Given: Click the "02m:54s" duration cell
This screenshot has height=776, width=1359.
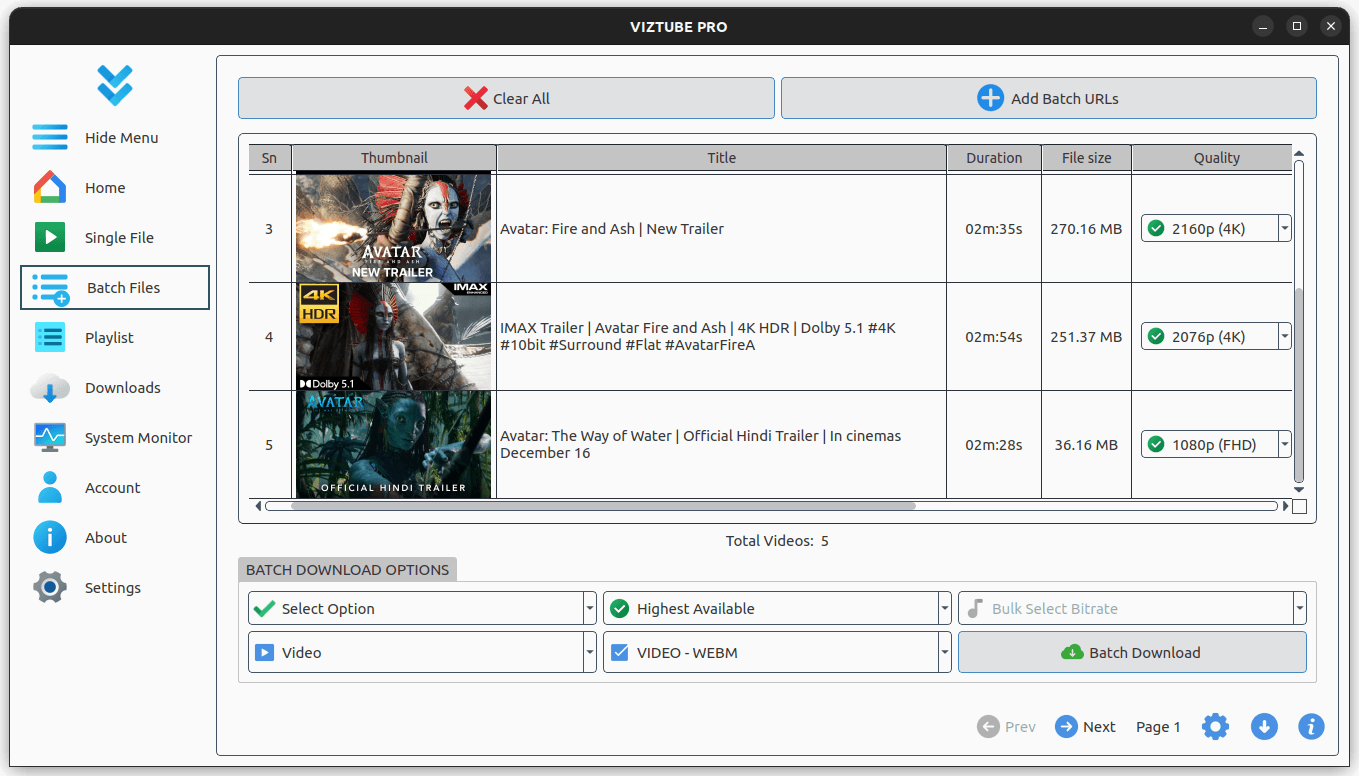Looking at the screenshot, I should (994, 337).
